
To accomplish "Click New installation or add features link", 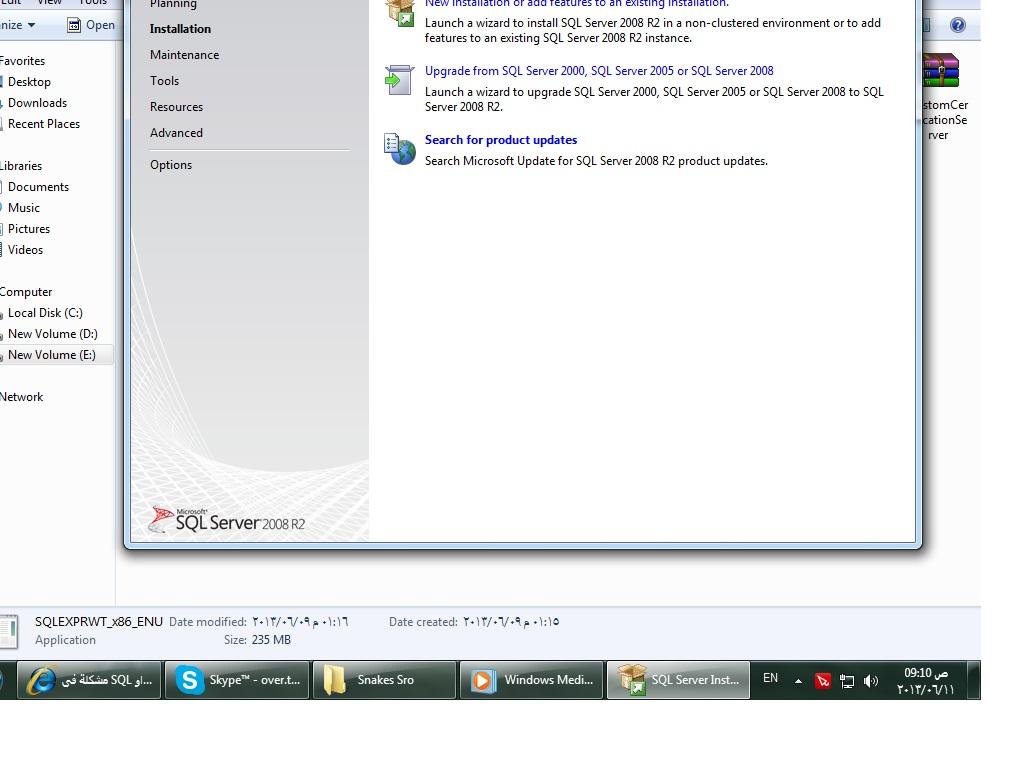I will point(577,3).
